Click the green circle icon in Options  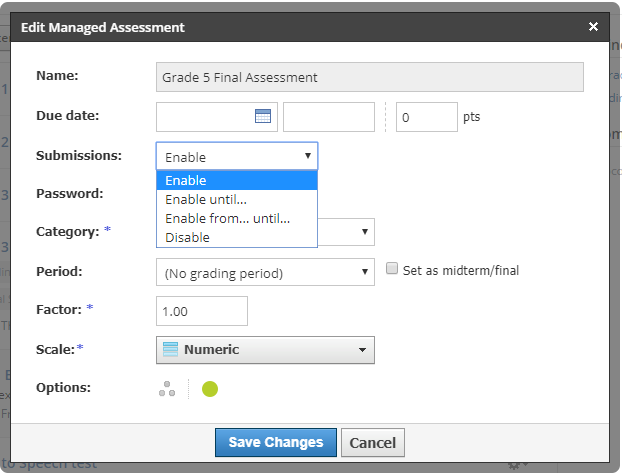[x=210, y=389]
